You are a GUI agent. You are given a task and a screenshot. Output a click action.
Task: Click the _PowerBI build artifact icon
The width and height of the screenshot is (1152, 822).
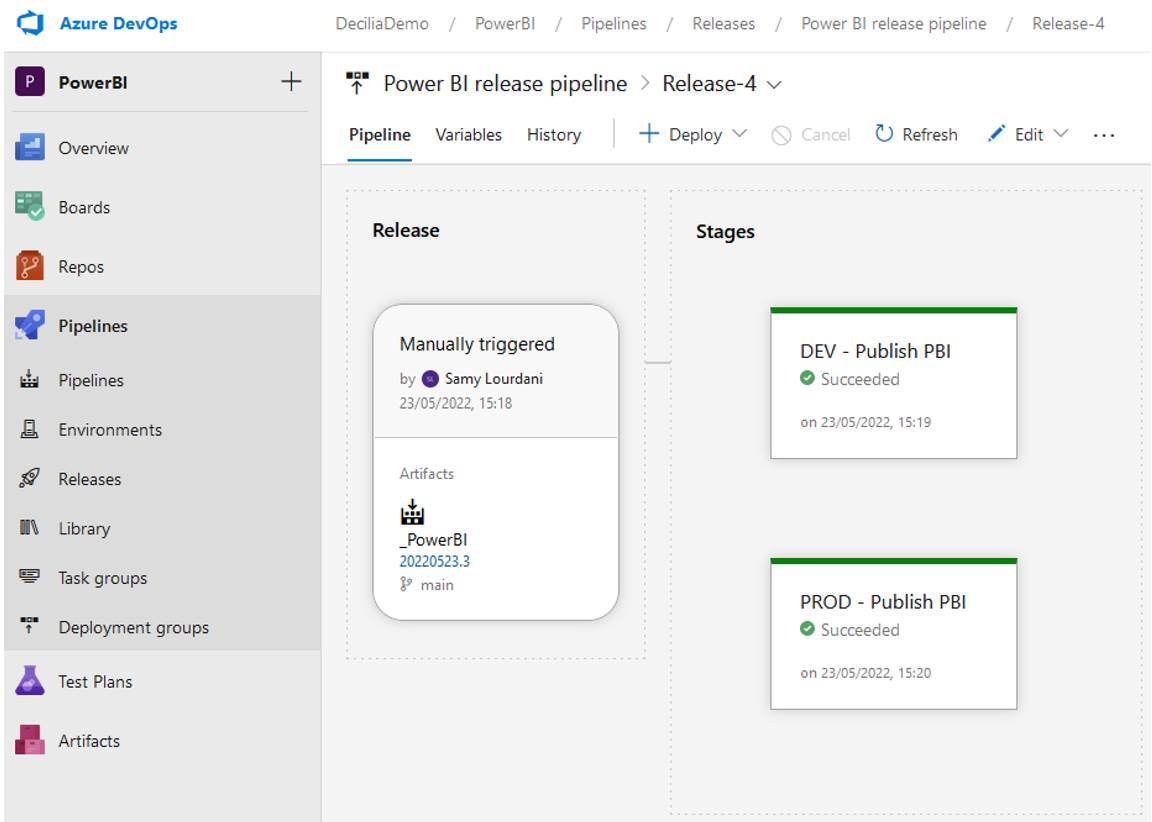click(412, 512)
